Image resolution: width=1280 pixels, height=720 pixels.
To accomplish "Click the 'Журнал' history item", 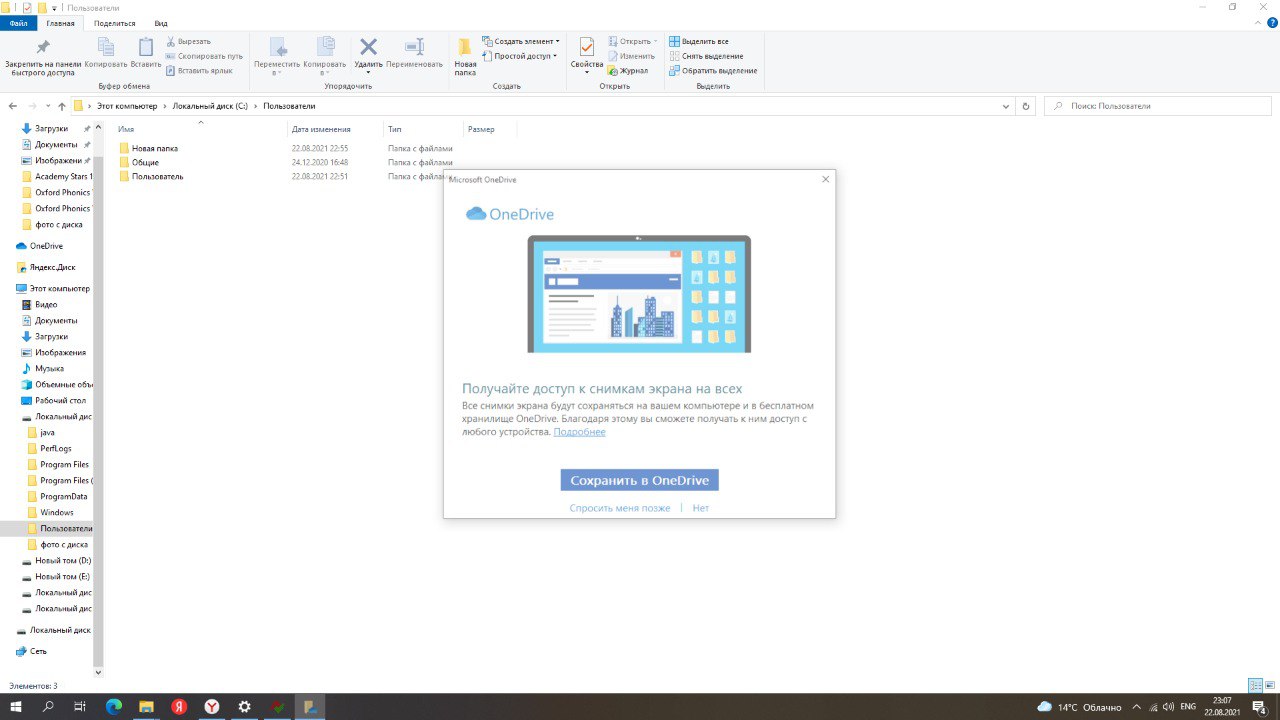I will click(628, 70).
